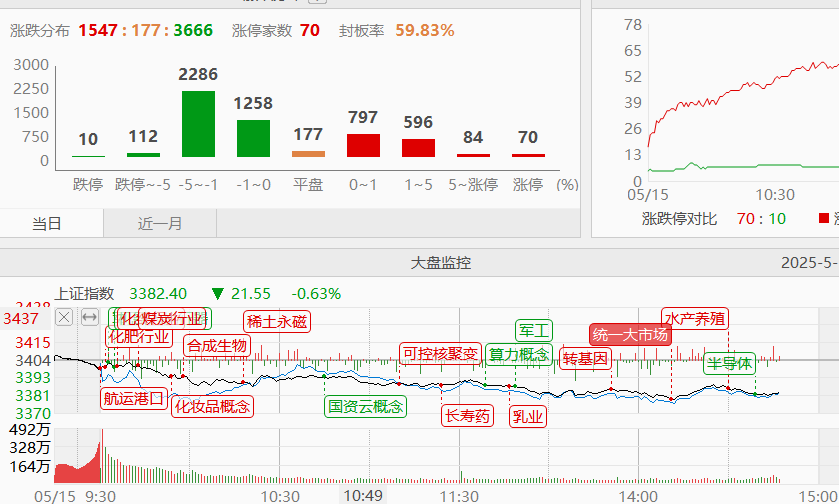Click the green 算力概念 tag

click(x=518, y=354)
